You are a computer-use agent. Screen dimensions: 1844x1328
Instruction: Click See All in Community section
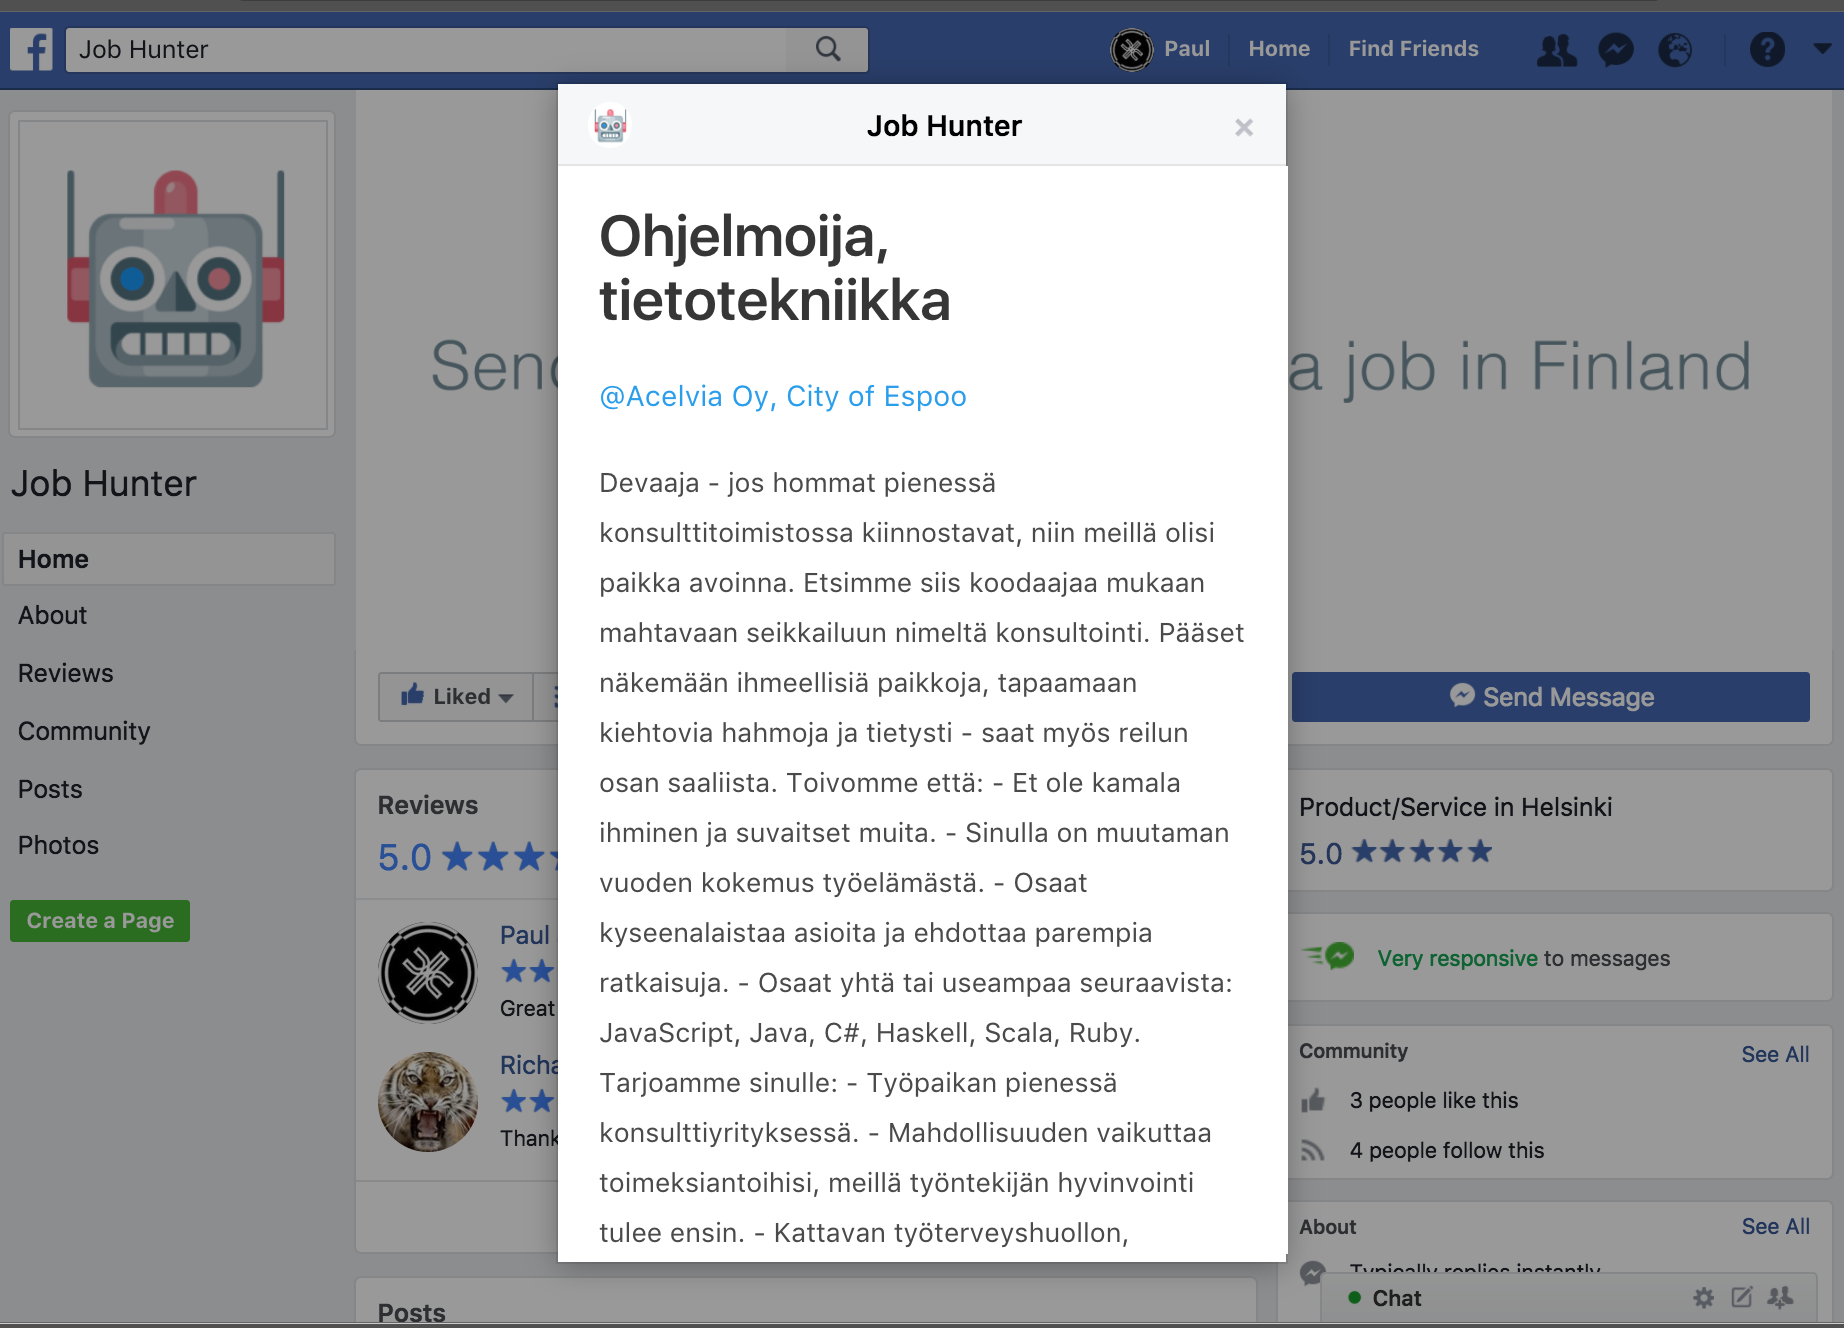pyautogui.click(x=1775, y=1054)
